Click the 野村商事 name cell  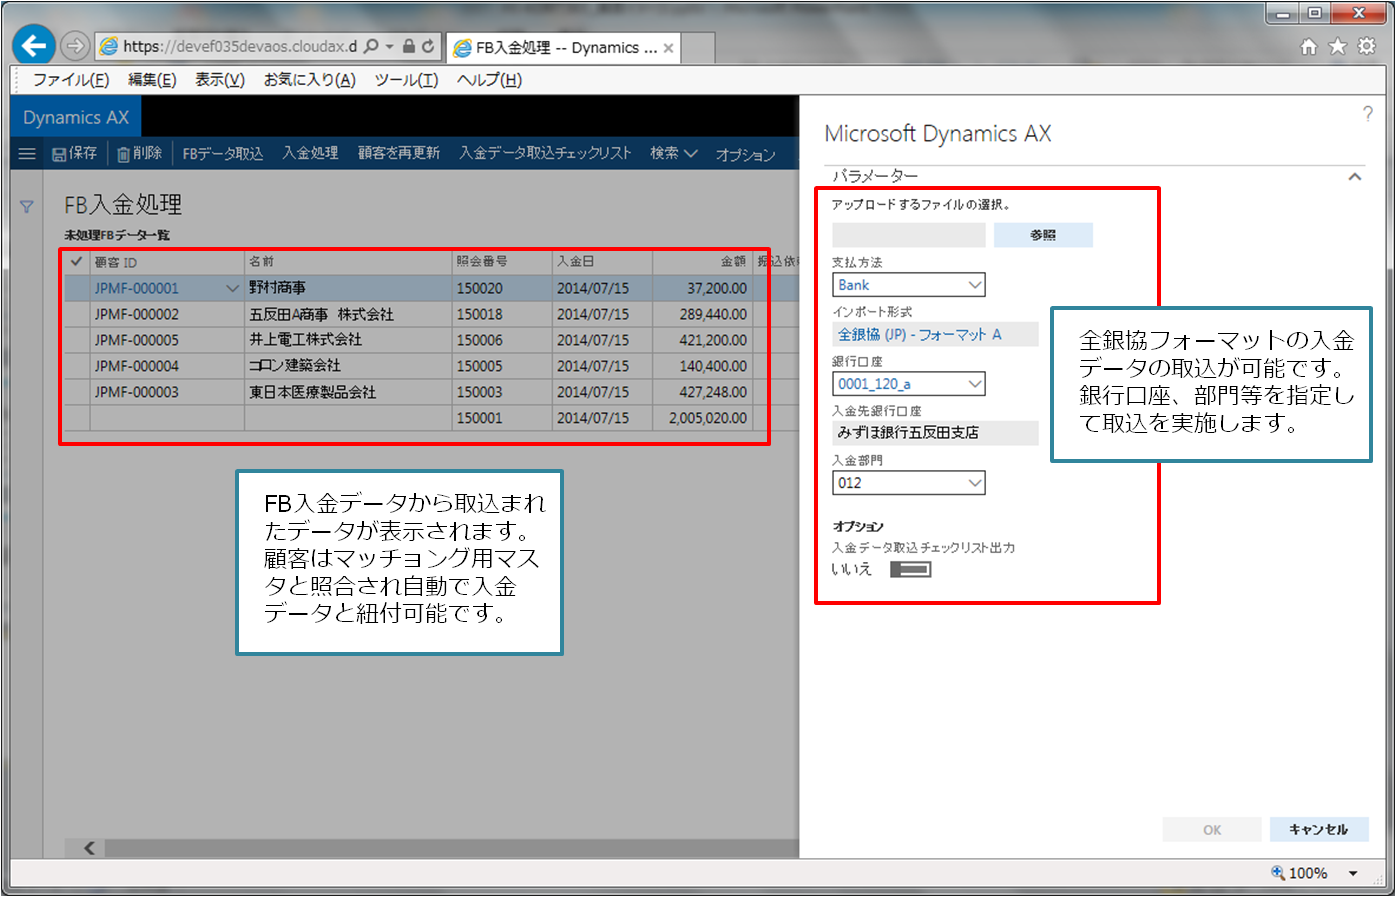tap(348, 288)
